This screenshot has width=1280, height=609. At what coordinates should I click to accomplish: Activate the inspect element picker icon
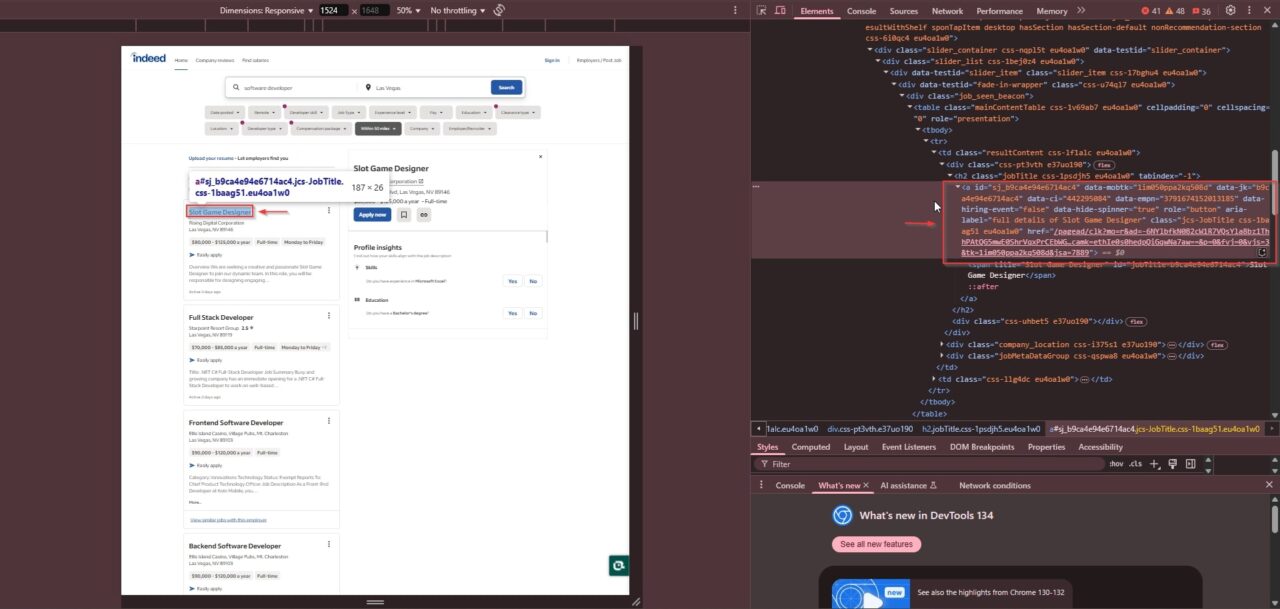pos(761,11)
